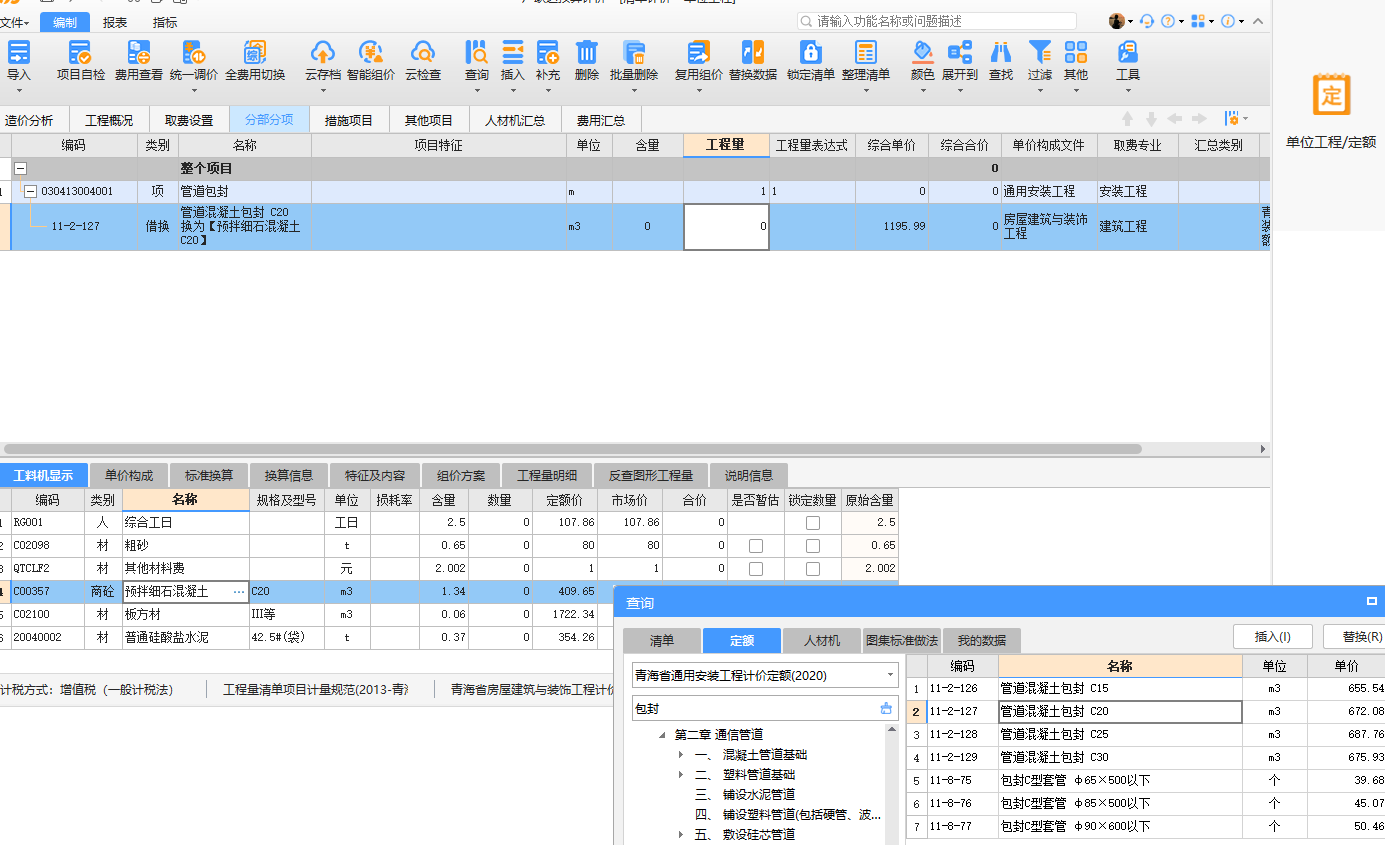Expand 五、敷设硅芯管道 tree node

681,834
